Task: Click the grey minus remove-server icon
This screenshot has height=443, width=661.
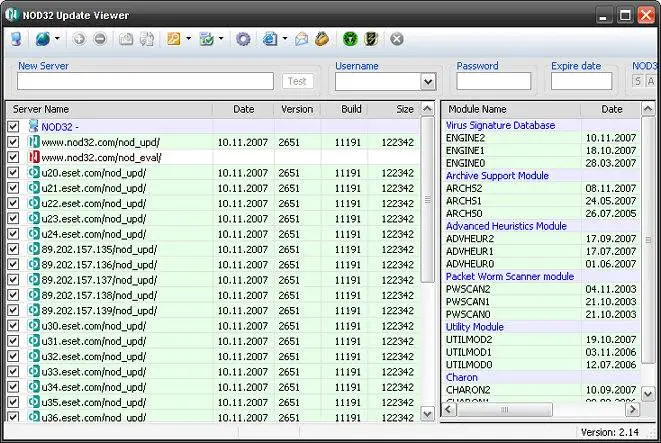Action: tap(100, 39)
